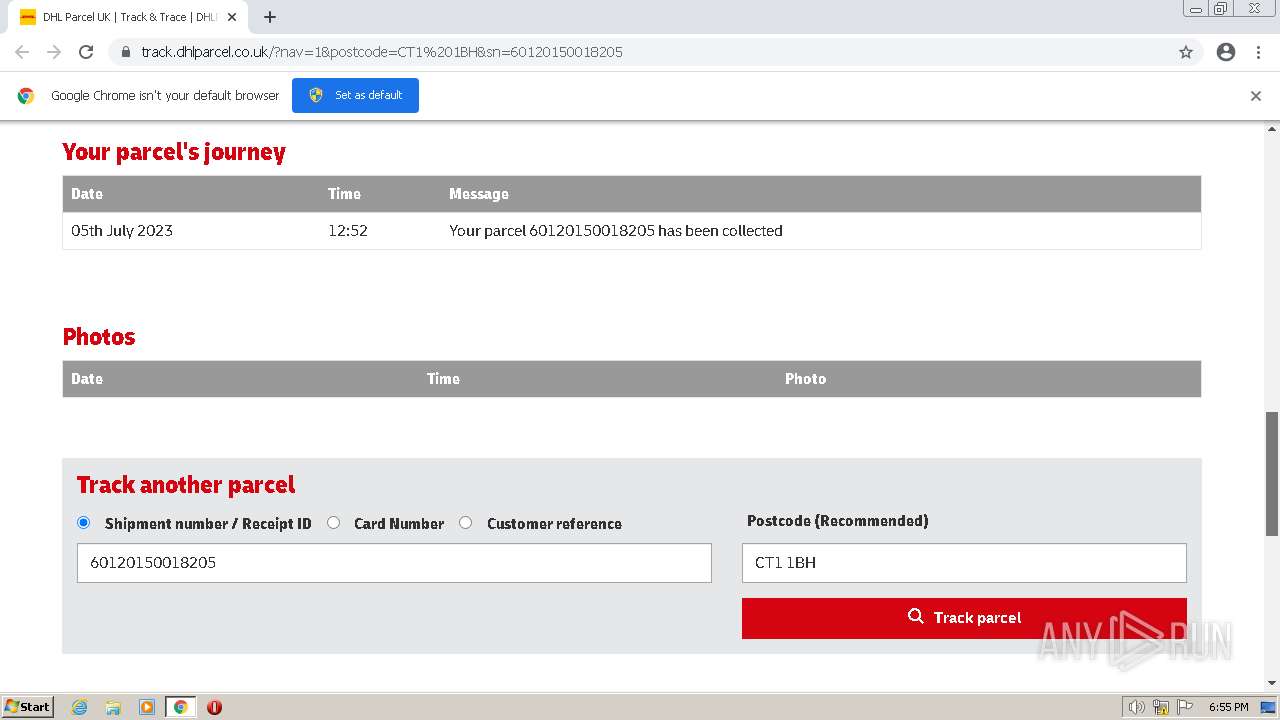Open the Windows Start menu
The image size is (1280, 720).
28,706
